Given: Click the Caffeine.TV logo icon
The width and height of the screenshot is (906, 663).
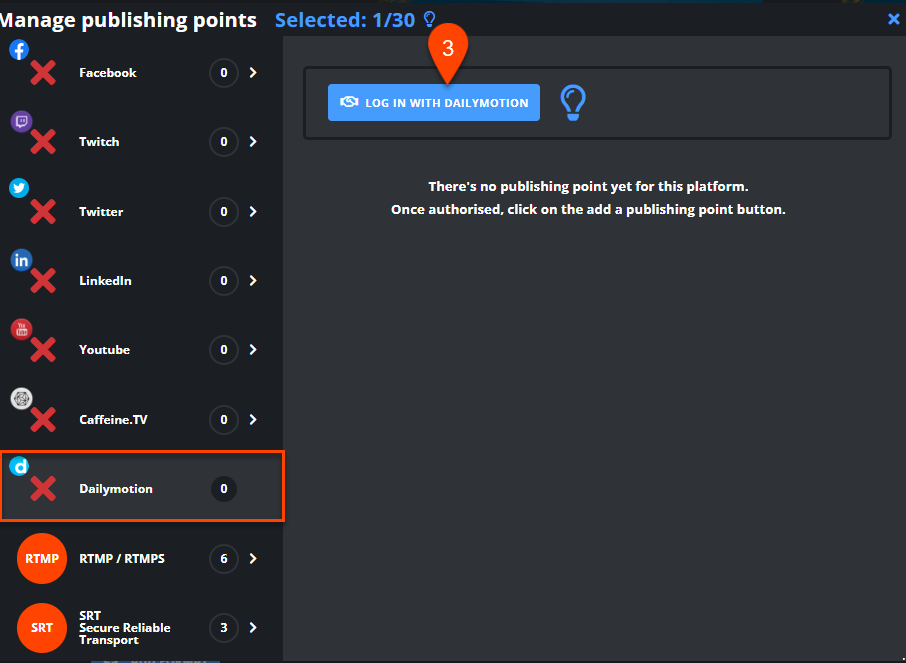Looking at the screenshot, I should point(21,399).
